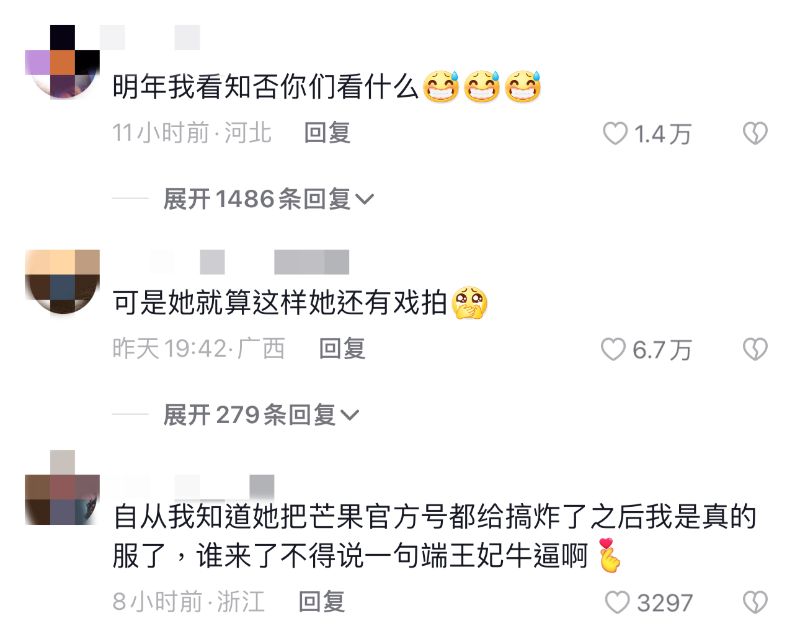The height and width of the screenshot is (639, 800).
Task: Reply to the 昨天19:42 comment
Action: pyautogui.click(x=342, y=349)
